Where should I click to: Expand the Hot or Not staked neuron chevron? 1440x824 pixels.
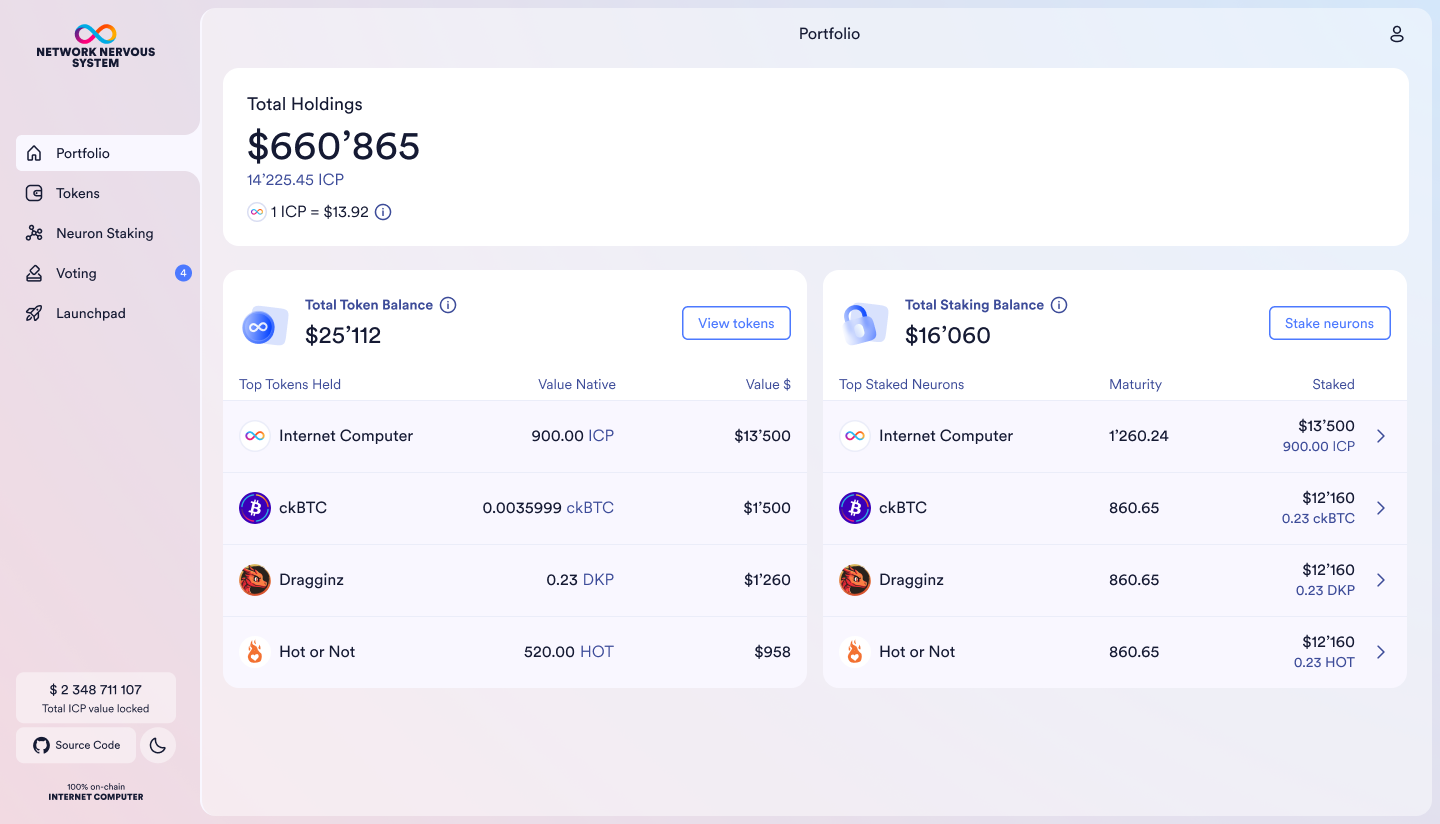coord(1381,652)
